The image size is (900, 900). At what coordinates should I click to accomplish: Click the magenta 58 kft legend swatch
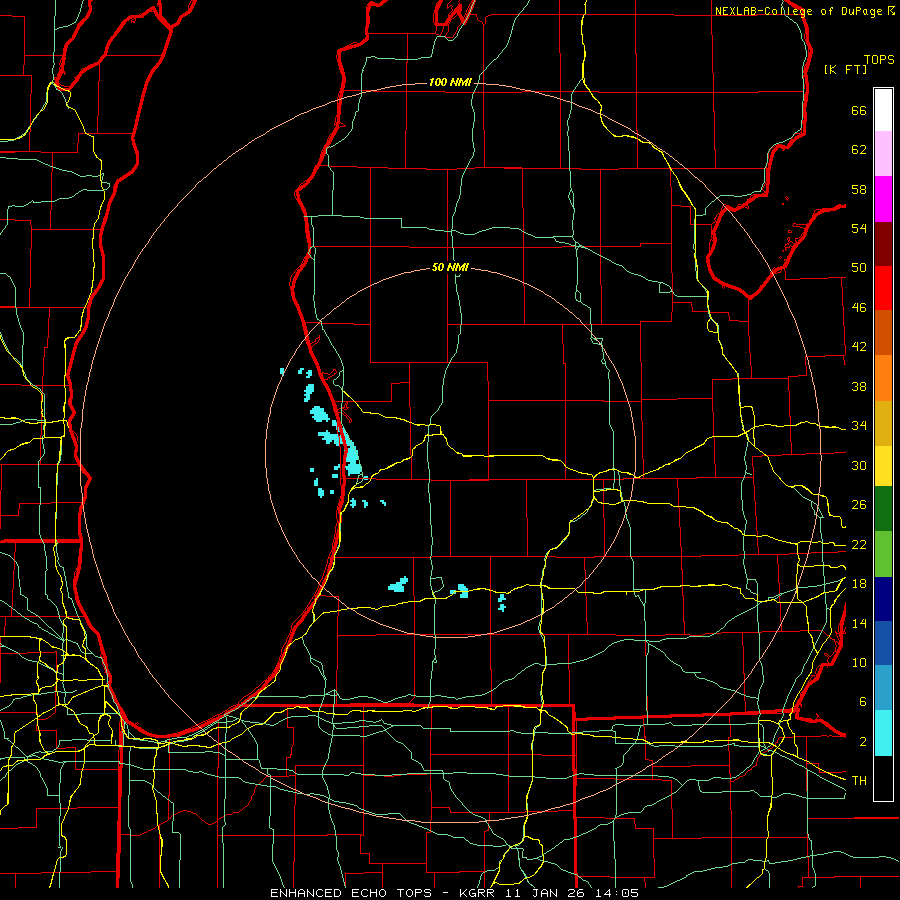[x=883, y=199]
